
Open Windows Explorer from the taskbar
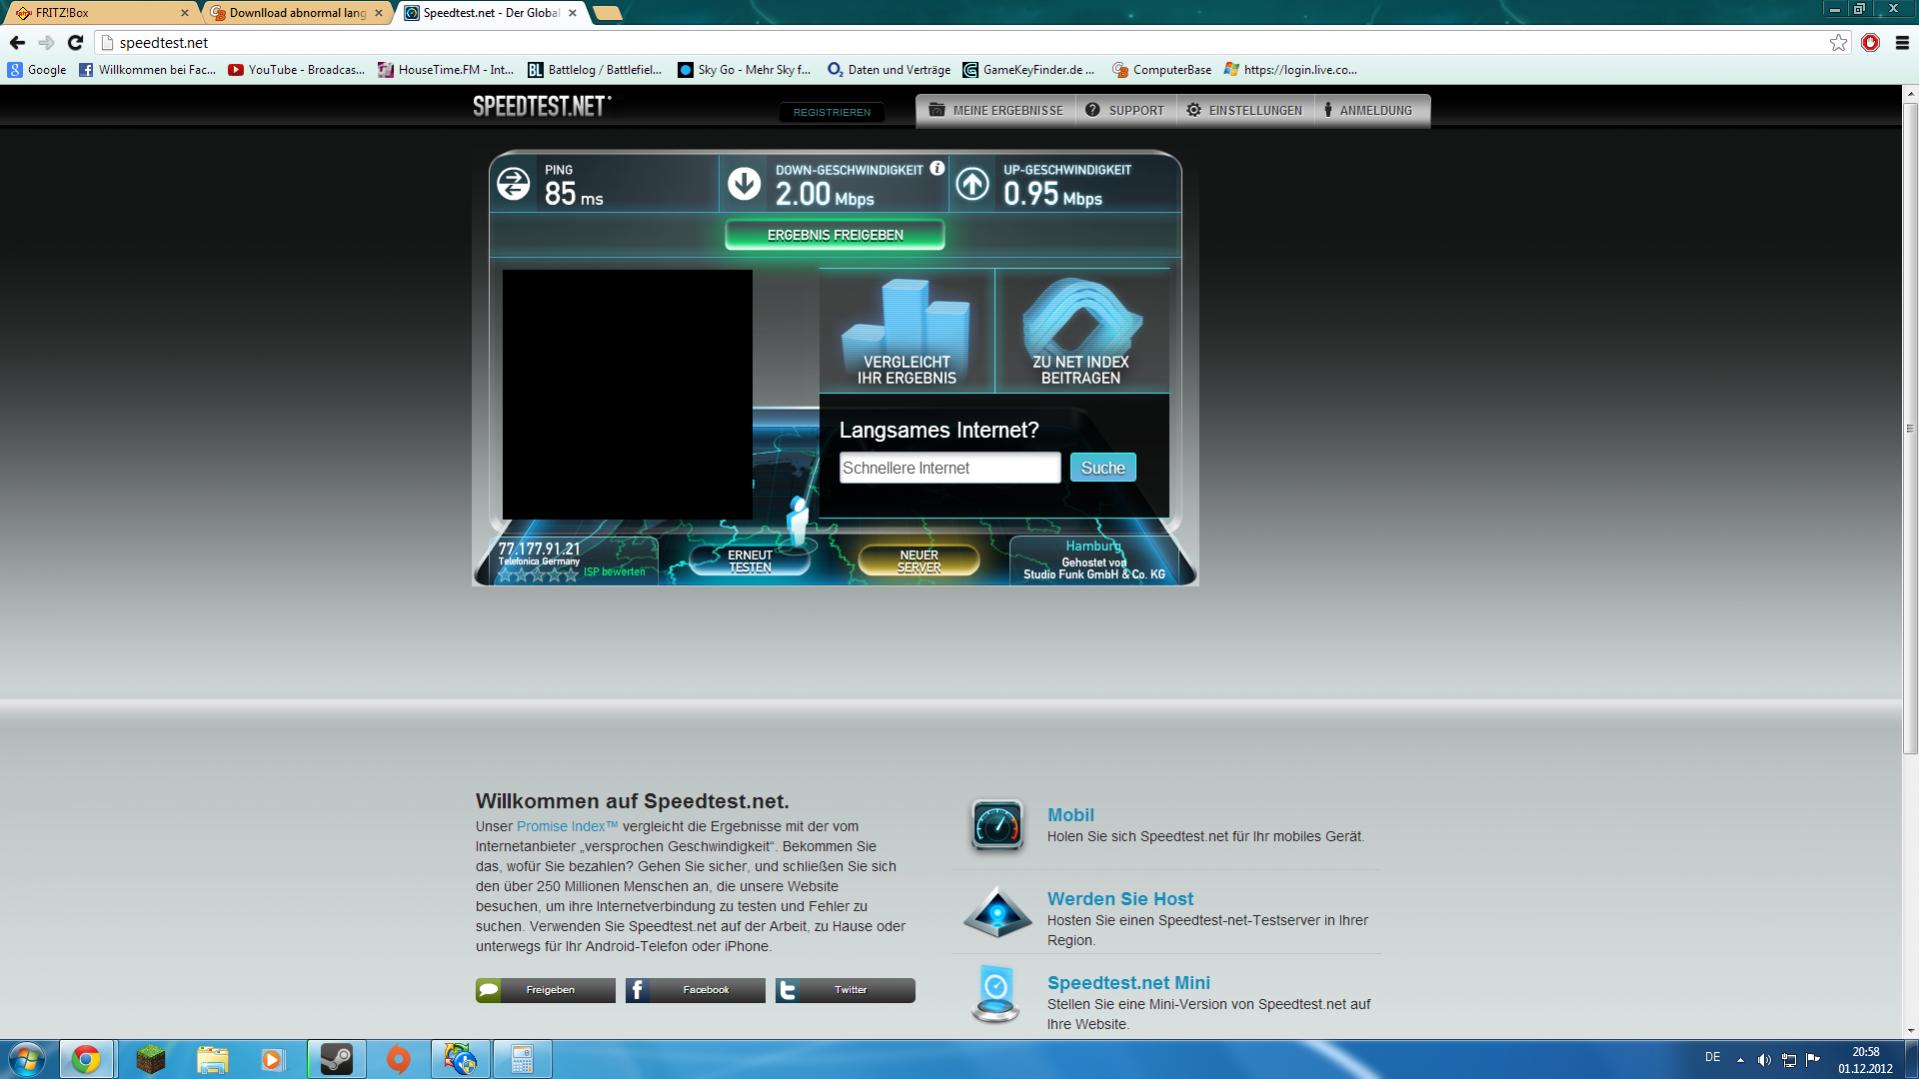(212, 1059)
